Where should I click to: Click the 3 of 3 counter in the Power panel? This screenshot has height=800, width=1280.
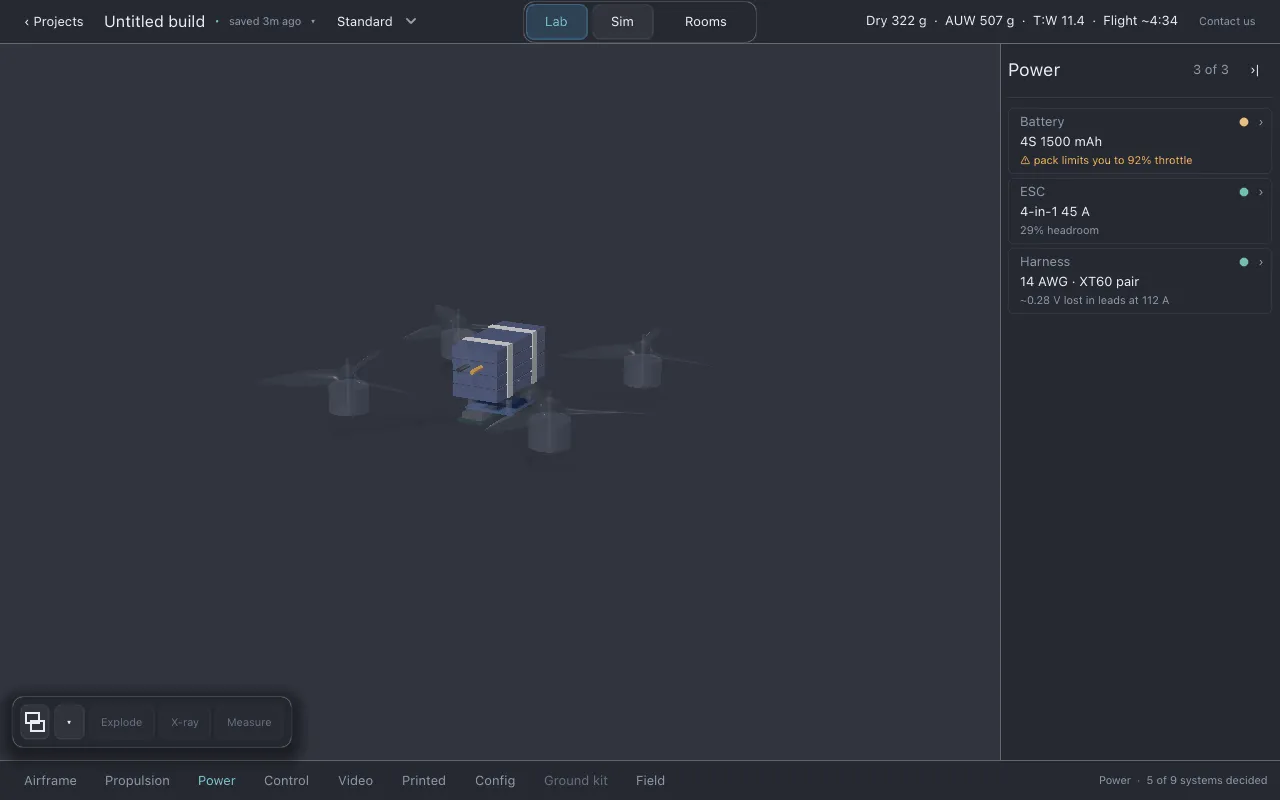[x=1211, y=70]
